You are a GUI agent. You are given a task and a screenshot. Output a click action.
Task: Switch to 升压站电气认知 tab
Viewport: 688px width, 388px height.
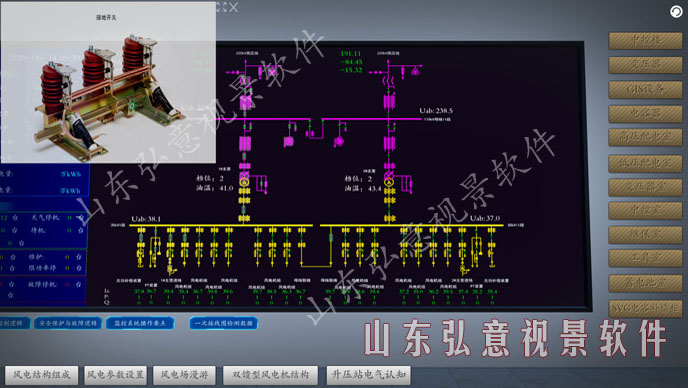(x=369, y=375)
